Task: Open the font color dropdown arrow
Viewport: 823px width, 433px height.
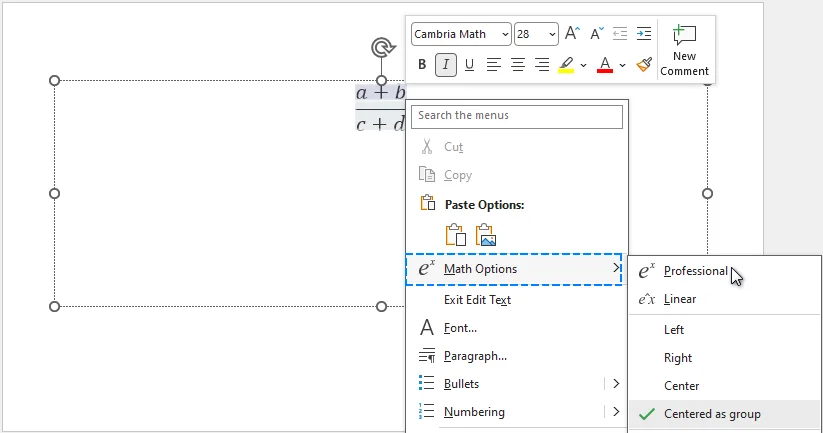Action: [x=622, y=65]
